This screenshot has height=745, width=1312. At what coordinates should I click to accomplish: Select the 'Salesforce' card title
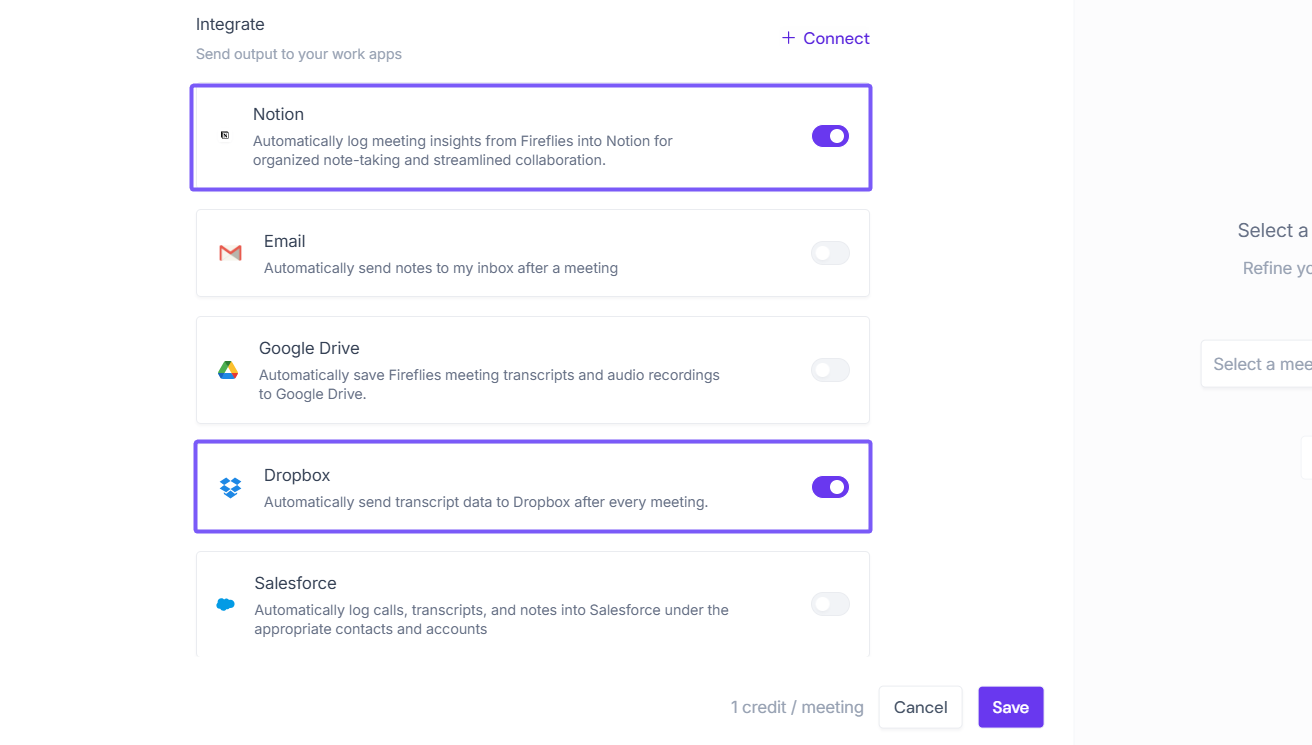click(x=295, y=583)
